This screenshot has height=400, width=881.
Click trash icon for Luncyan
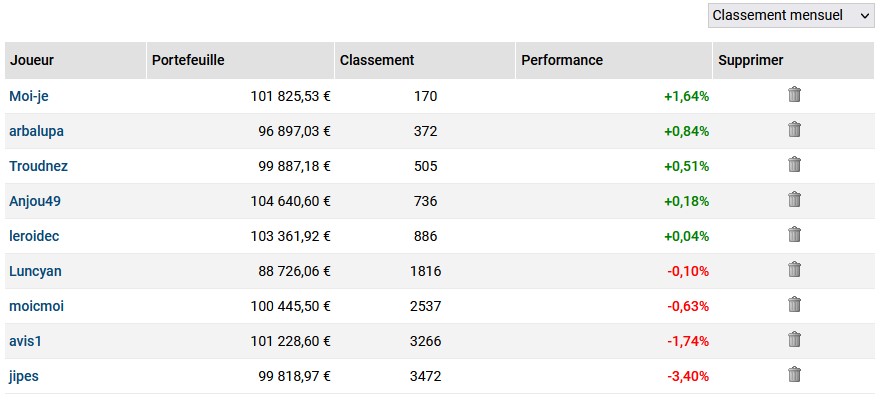[x=794, y=269]
